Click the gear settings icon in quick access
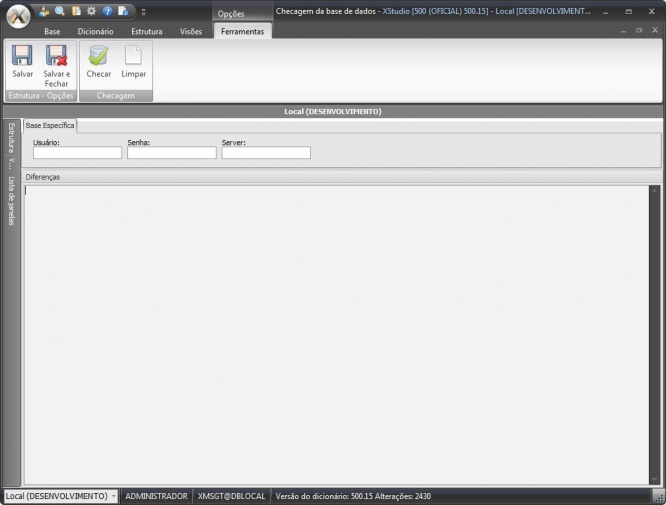Image resolution: width=666 pixels, height=505 pixels. click(91, 11)
